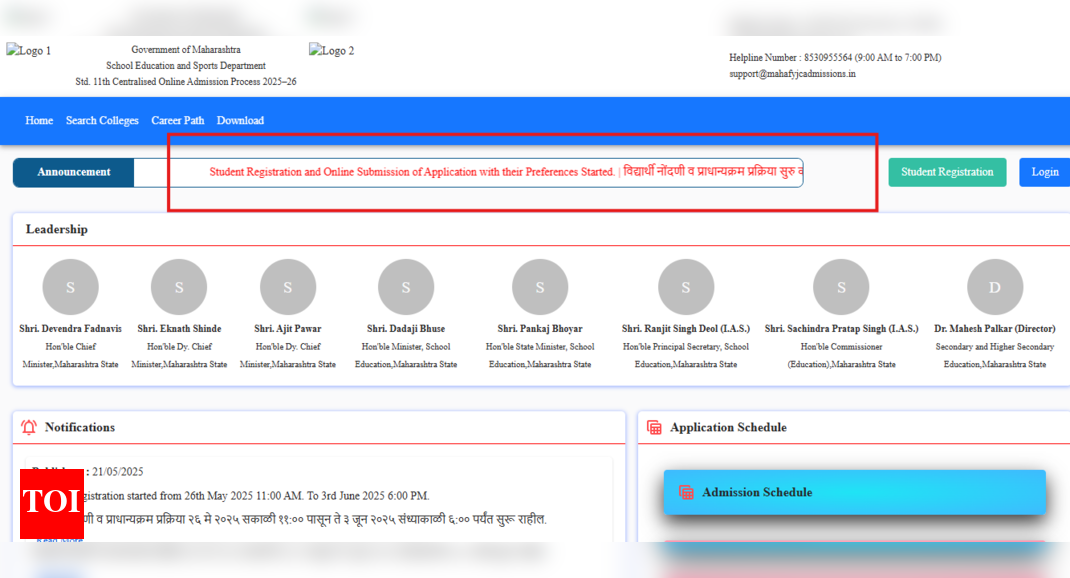Click the Student Registration button

point(946,172)
